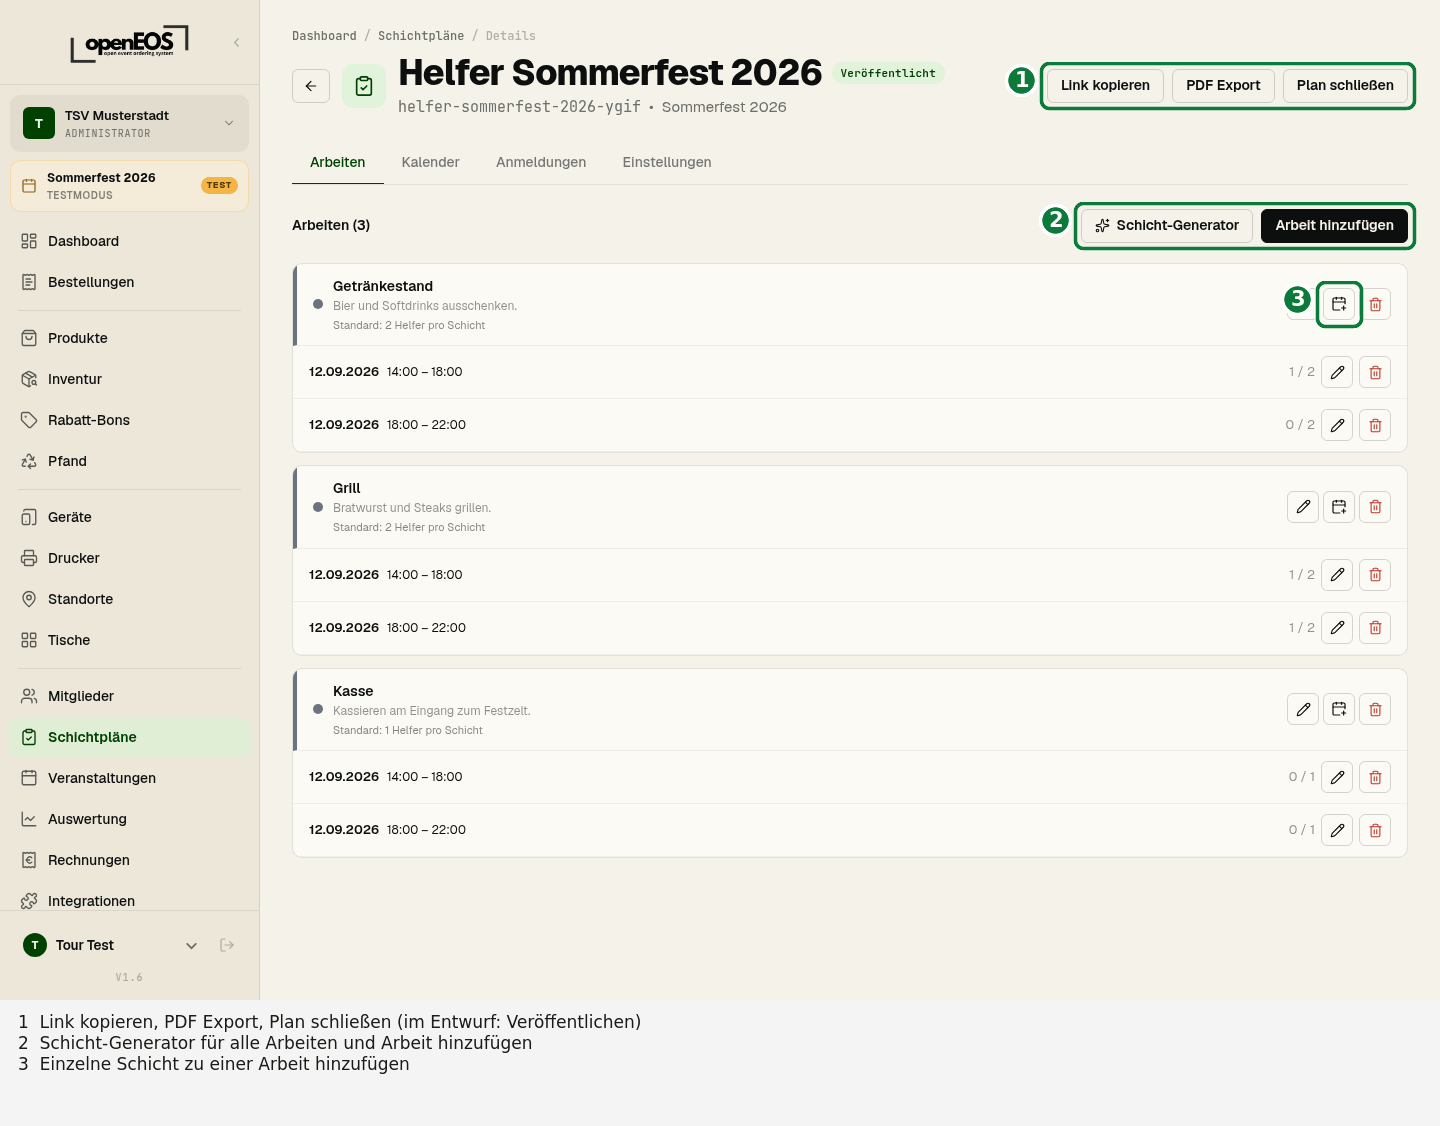1440x1126 pixels.
Task: Open Rechnungen in the sidebar
Action: tap(129, 860)
